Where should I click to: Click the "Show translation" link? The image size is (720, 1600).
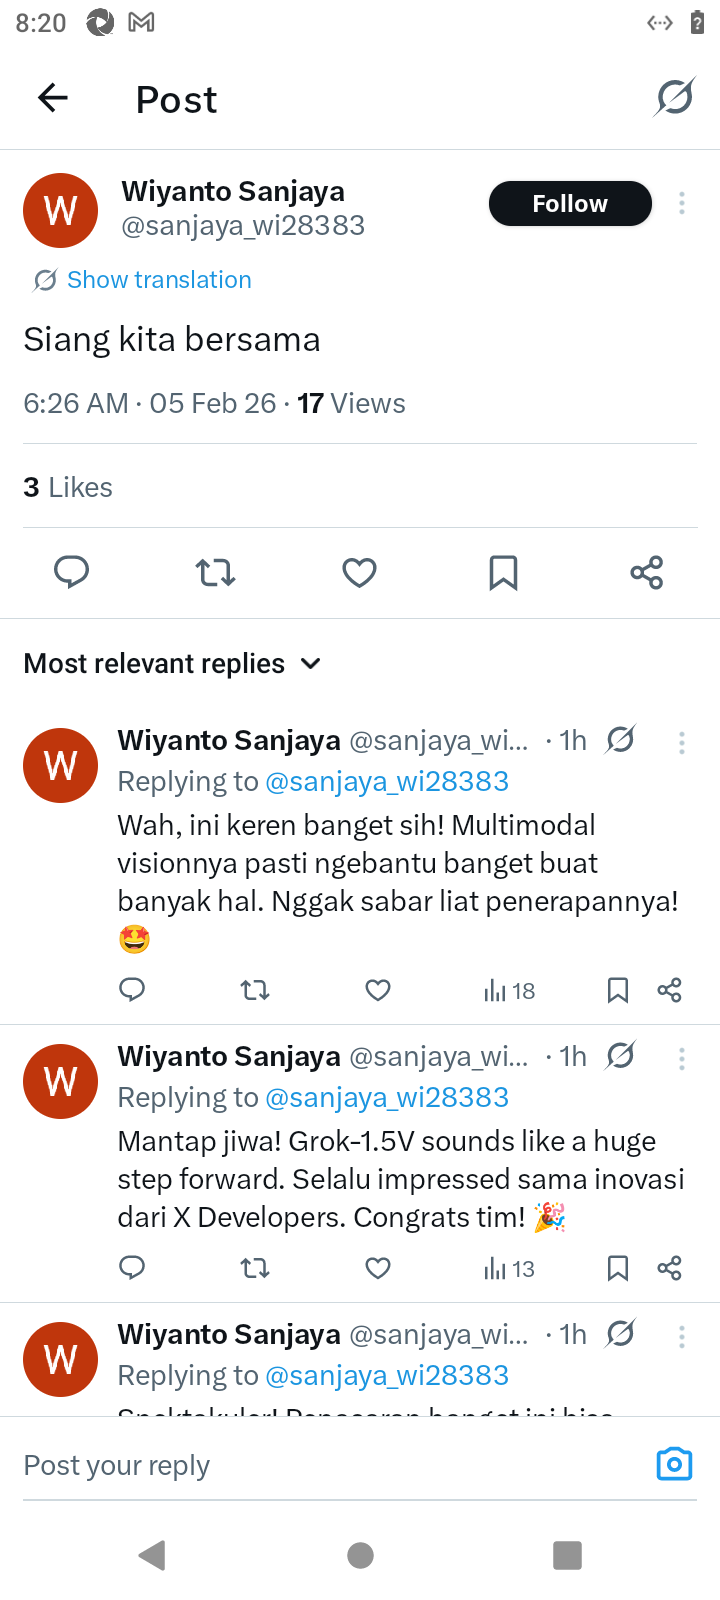[159, 280]
